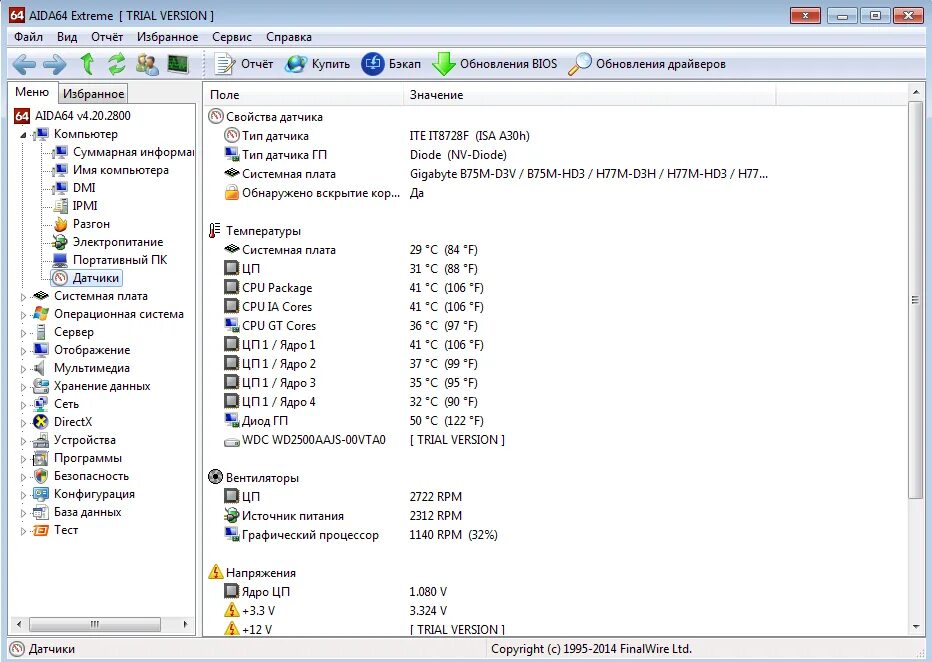Image resolution: width=932 pixels, height=662 pixels.
Task: Expand the Отображение tree branch
Action: (23, 351)
